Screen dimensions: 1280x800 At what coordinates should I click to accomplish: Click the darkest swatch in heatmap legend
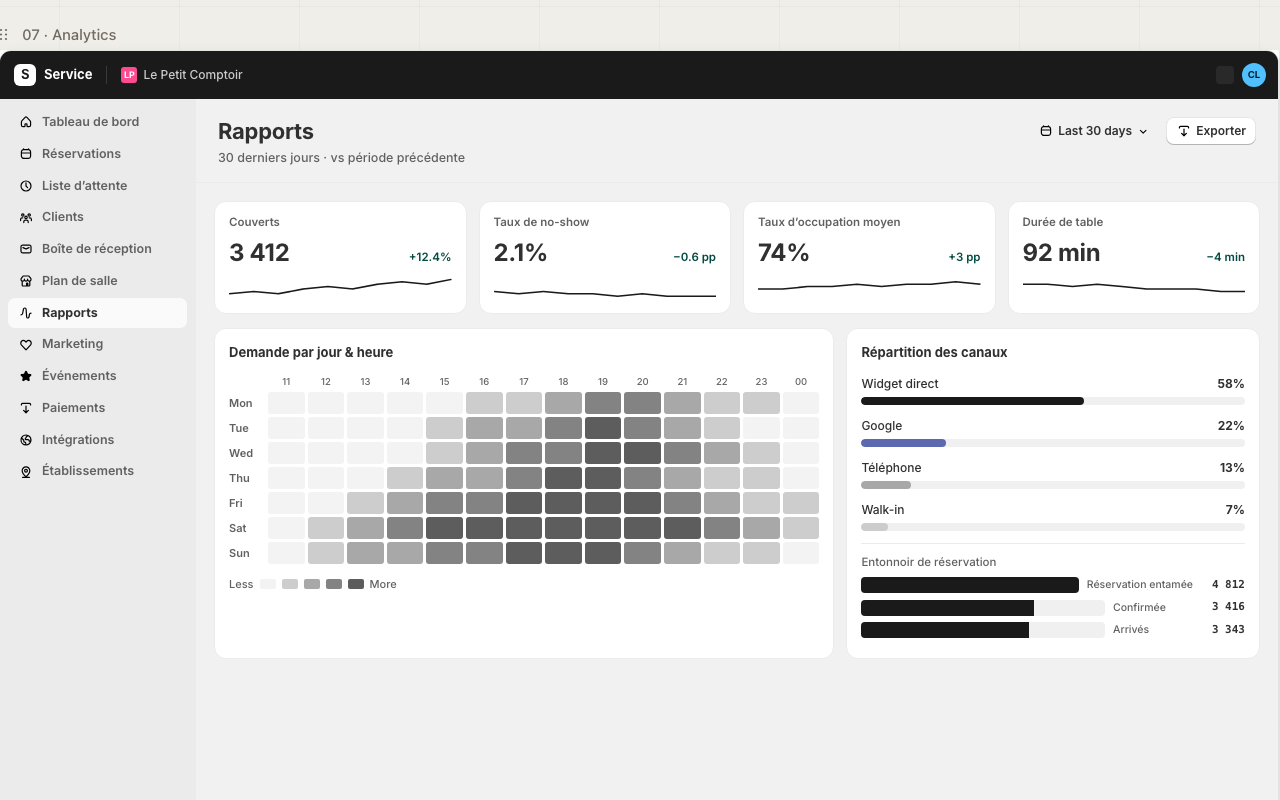(356, 584)
